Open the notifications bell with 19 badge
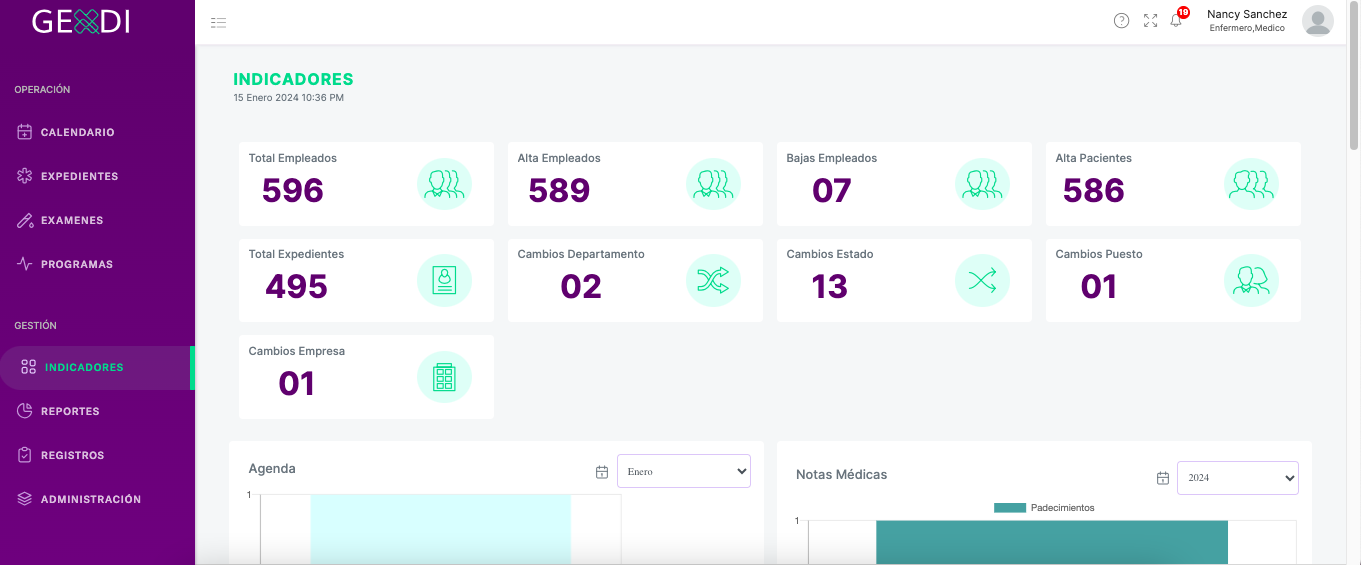Screen dimensions: 1361x565 coord(1177,20)
